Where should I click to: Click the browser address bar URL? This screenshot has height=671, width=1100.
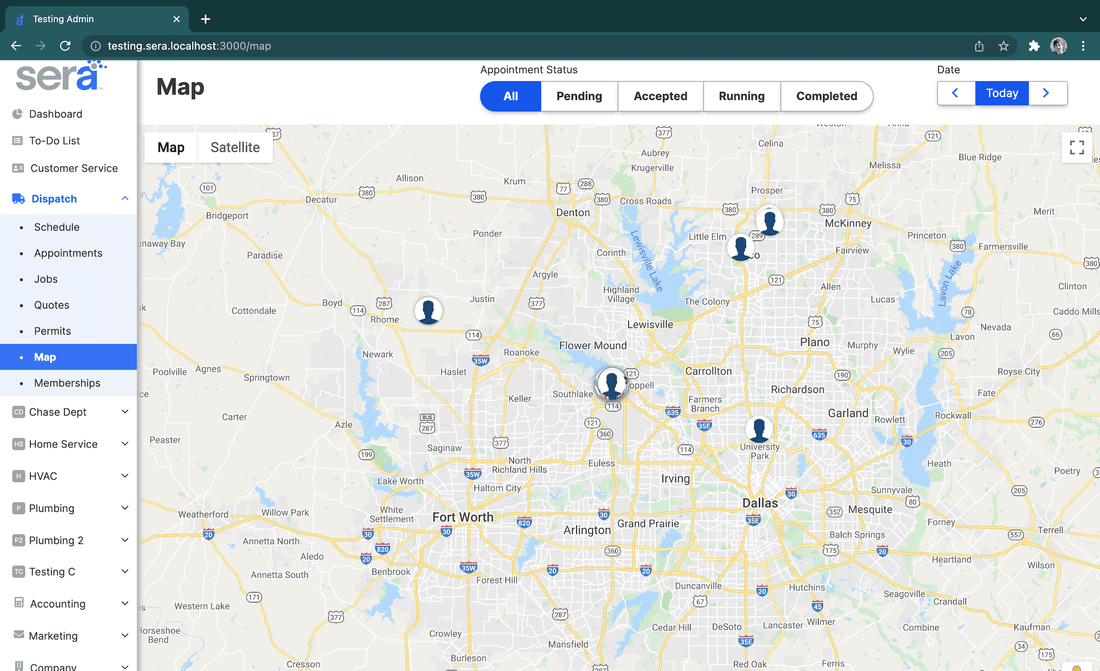(190, 46)
